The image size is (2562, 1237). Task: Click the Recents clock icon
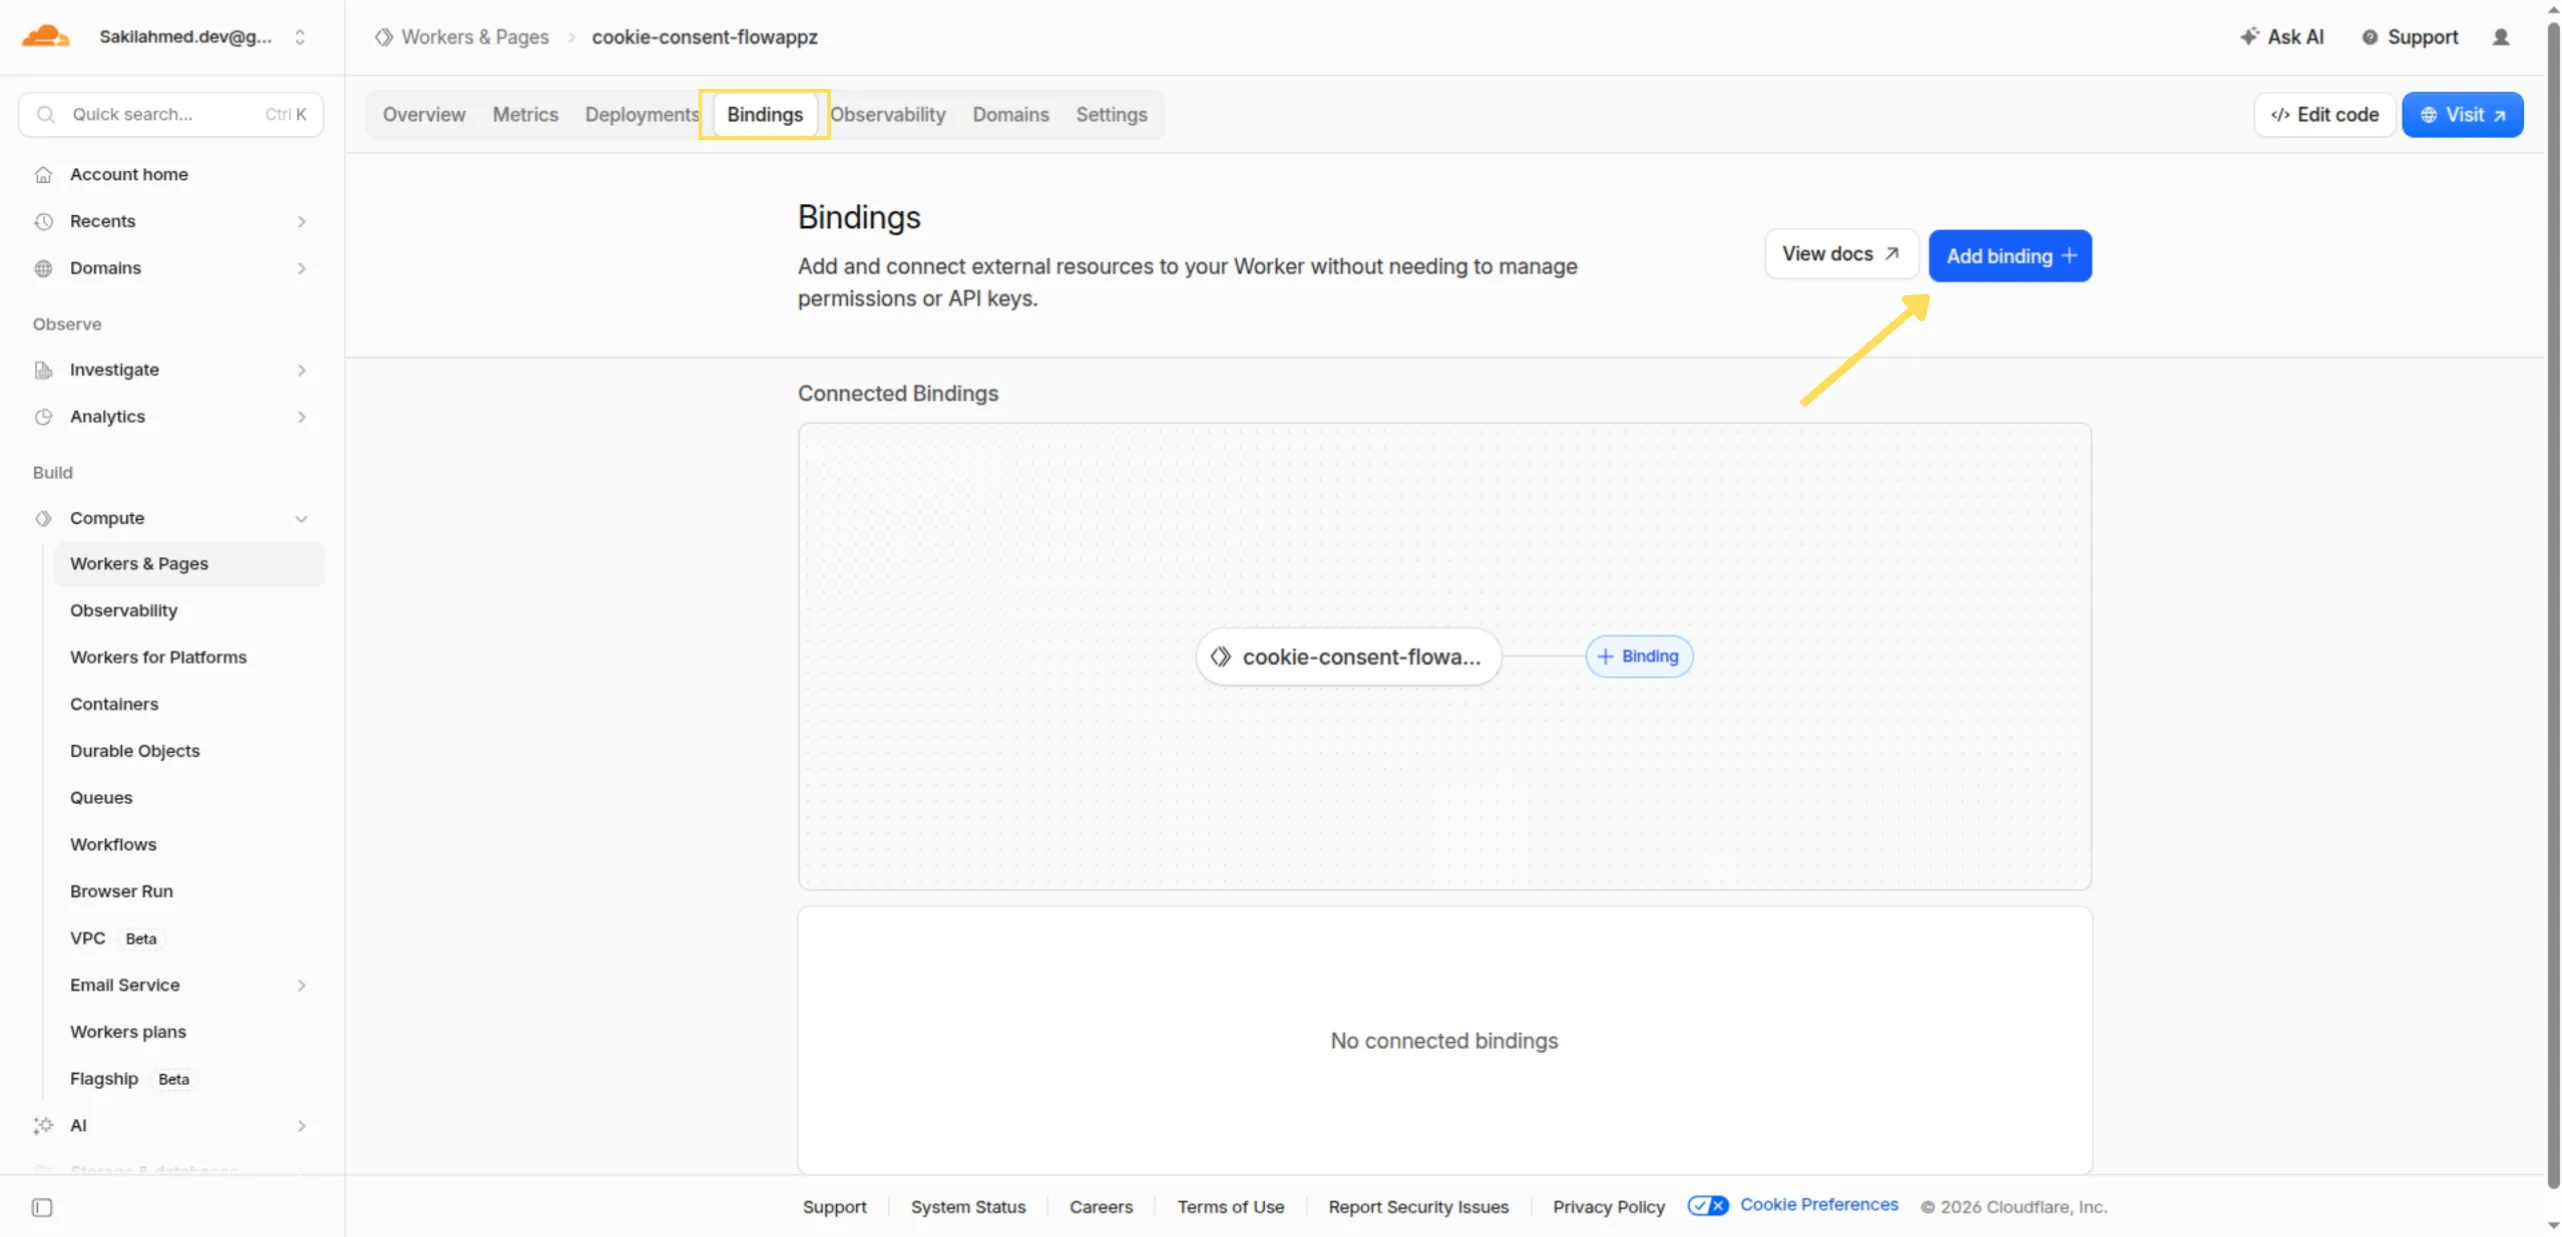(x=43, y=221)
